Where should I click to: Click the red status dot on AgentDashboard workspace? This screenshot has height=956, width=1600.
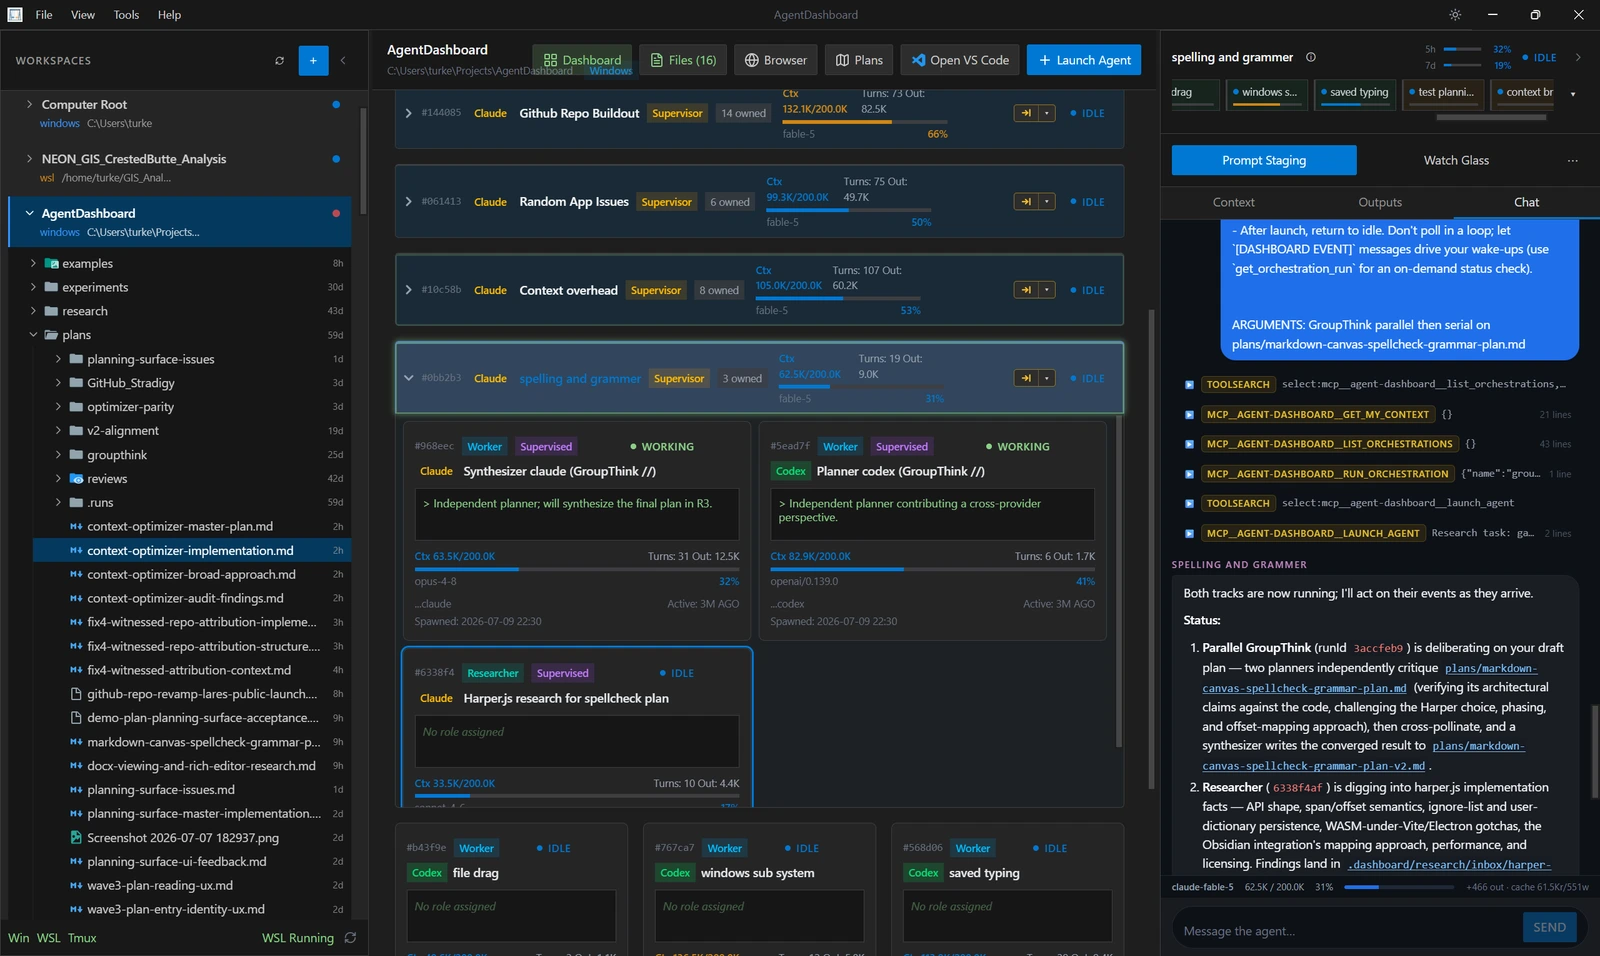point(336,213)
